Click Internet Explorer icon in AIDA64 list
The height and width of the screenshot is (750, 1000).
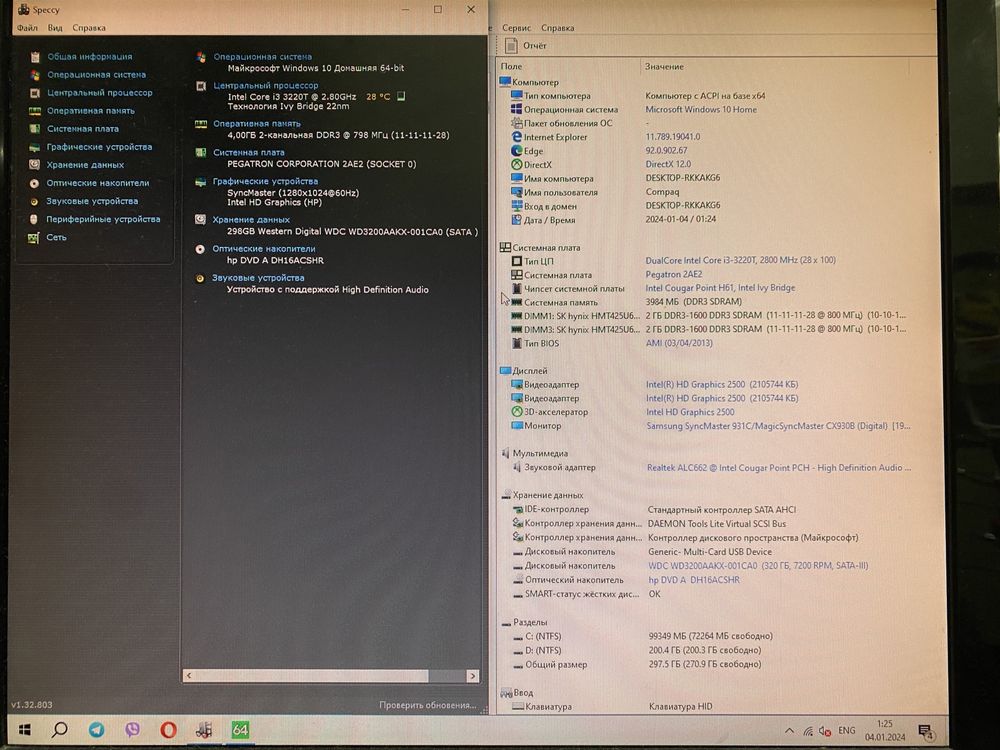517,137
